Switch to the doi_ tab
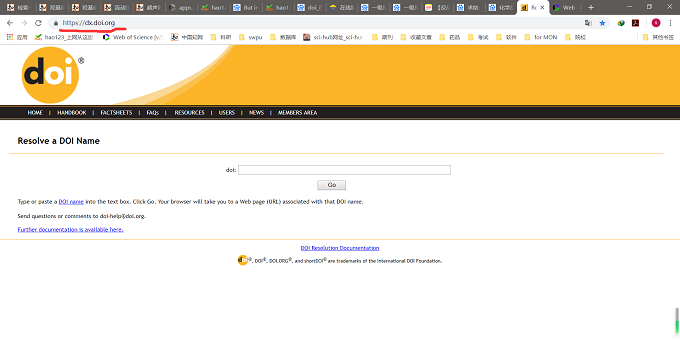The image size is (680, 364). coord(310,7)
